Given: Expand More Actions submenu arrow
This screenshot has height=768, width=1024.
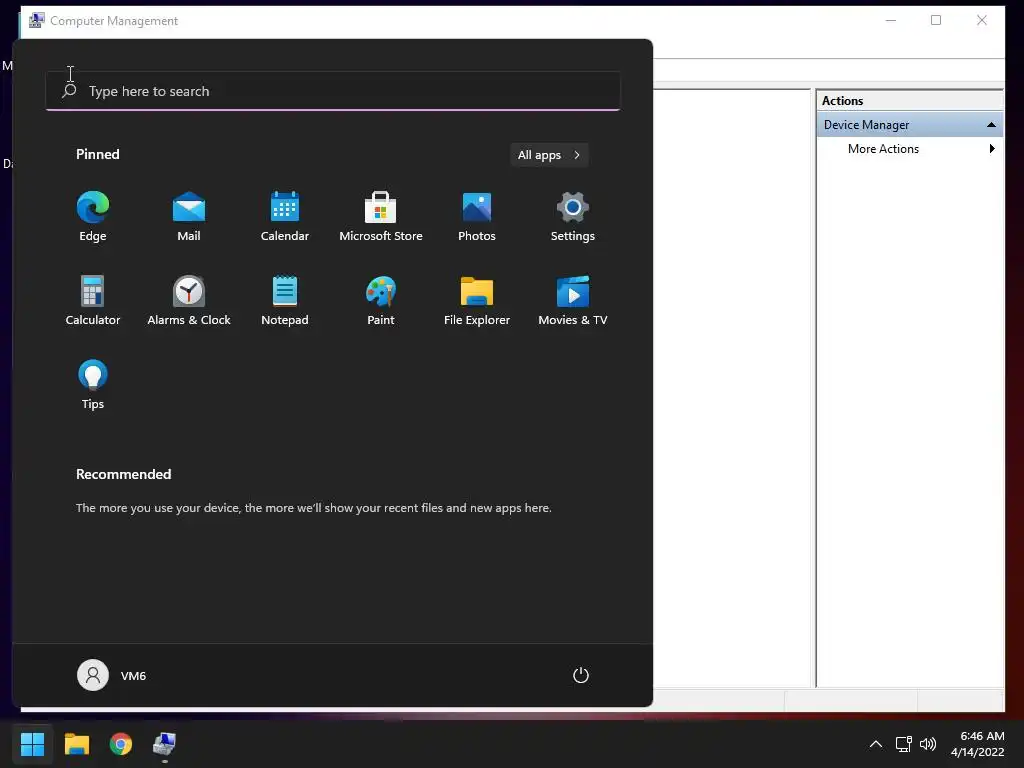Looking at the screenshot, I should (992, 149).
